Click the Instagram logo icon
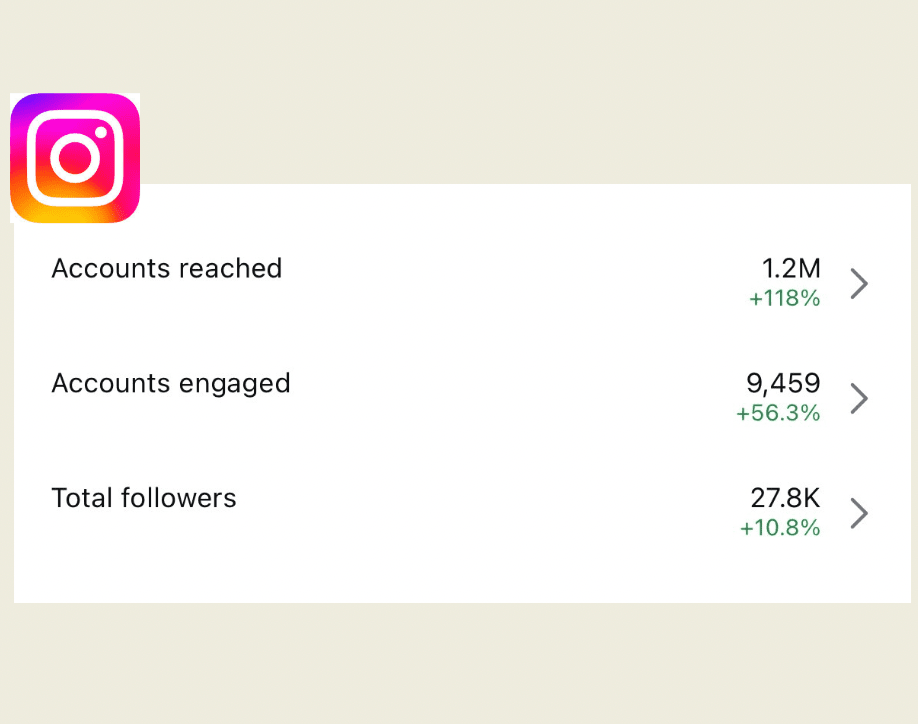The width and height of the screenshot is (918, 724). point(75,158)
